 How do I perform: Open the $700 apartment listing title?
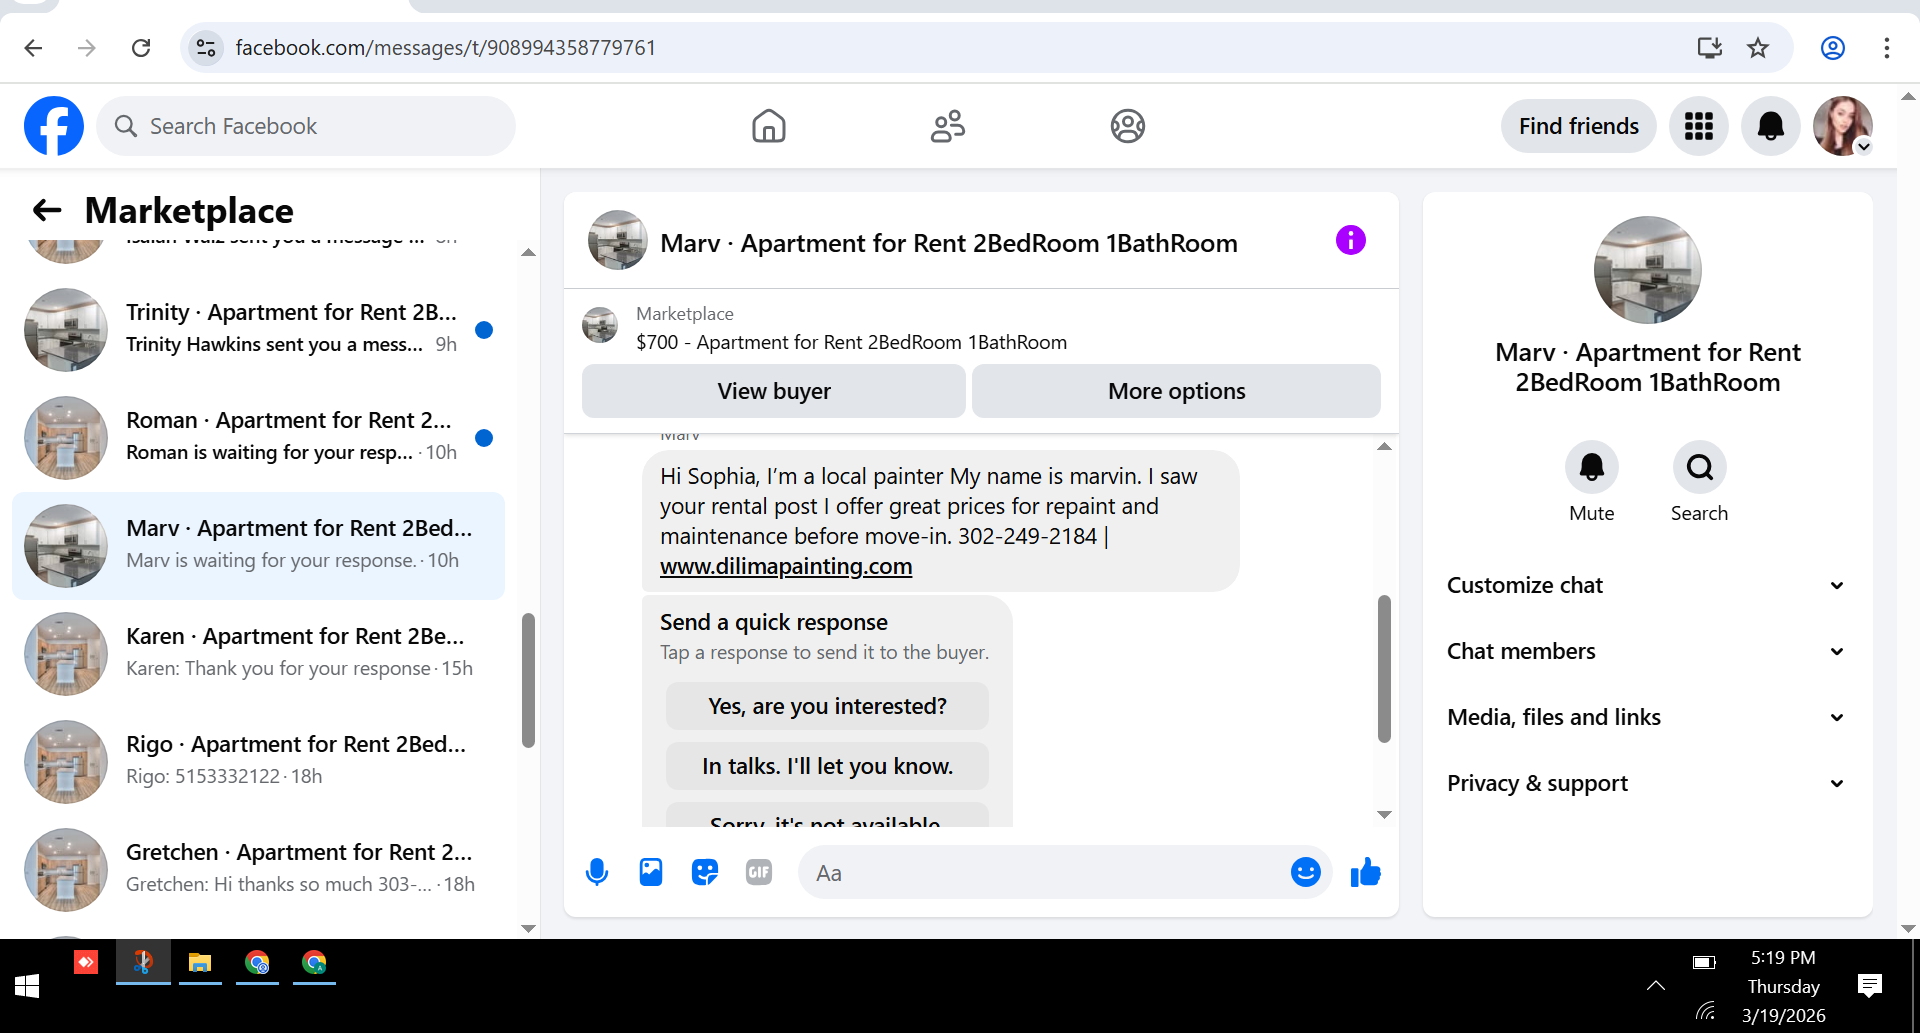pos(851,342)
